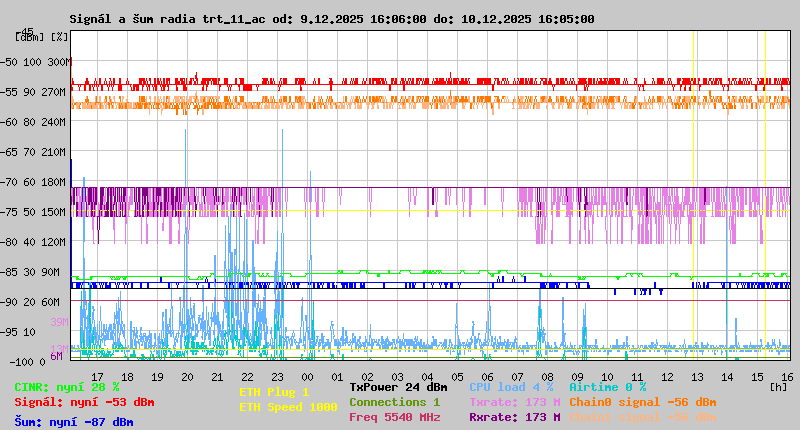The image size is (800, 430).
Task: Click the 'ETH Plug 1' legend label
Action: 274,392
